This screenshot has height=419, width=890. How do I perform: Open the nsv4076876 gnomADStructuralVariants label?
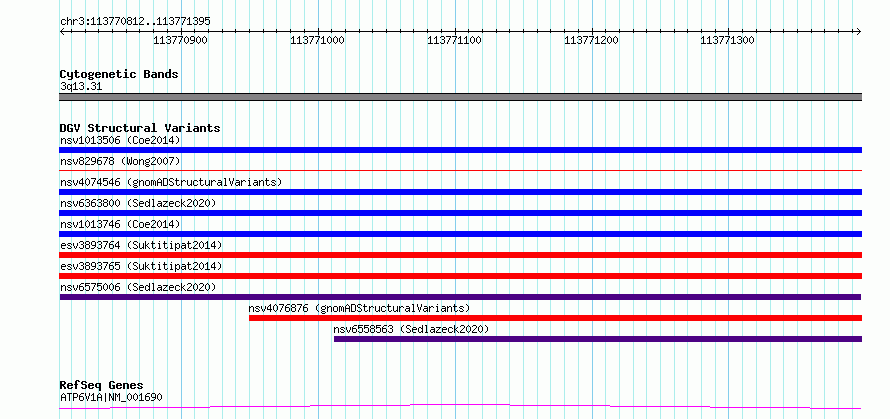(359, 308)
